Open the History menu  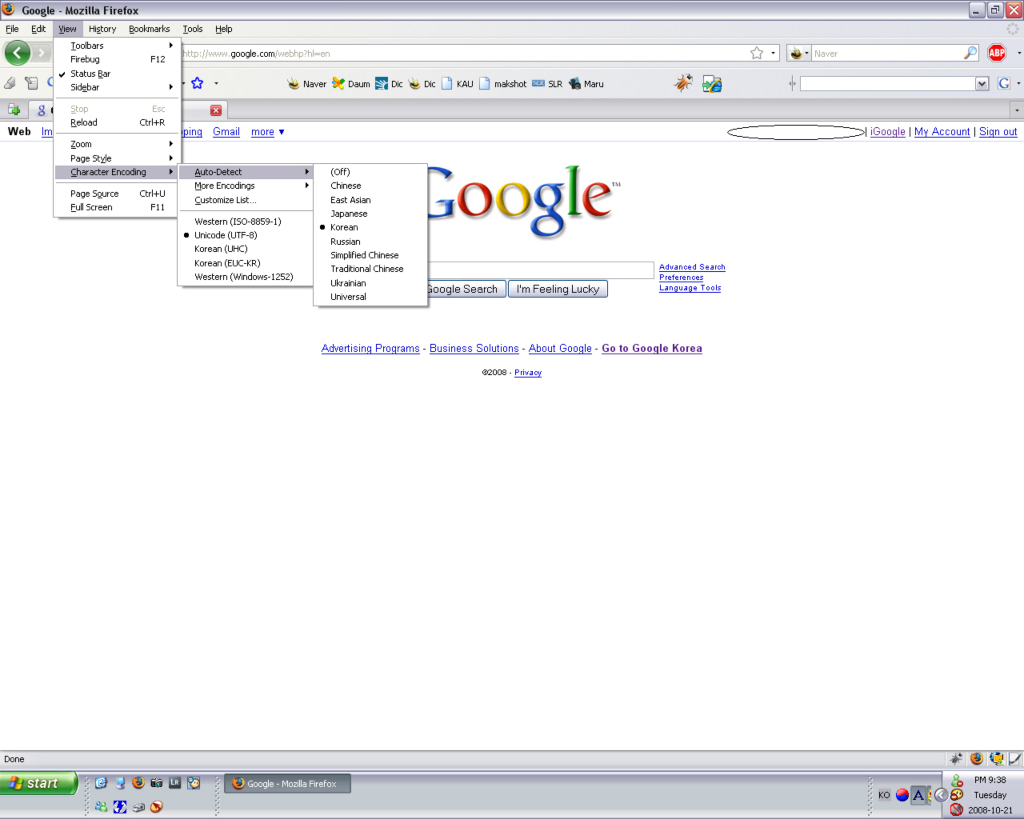103,29
